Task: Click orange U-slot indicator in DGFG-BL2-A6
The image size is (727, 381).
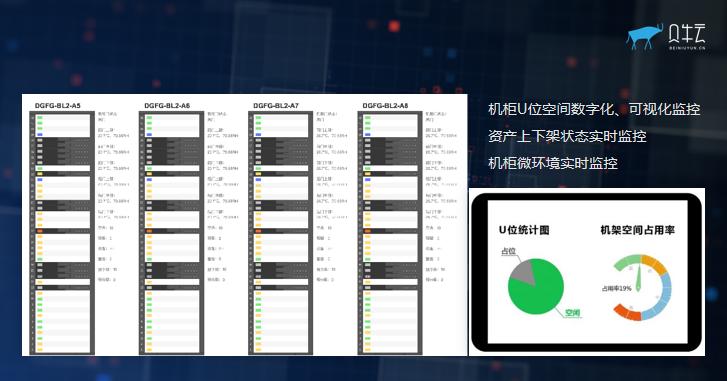Action: coord(149,231)
